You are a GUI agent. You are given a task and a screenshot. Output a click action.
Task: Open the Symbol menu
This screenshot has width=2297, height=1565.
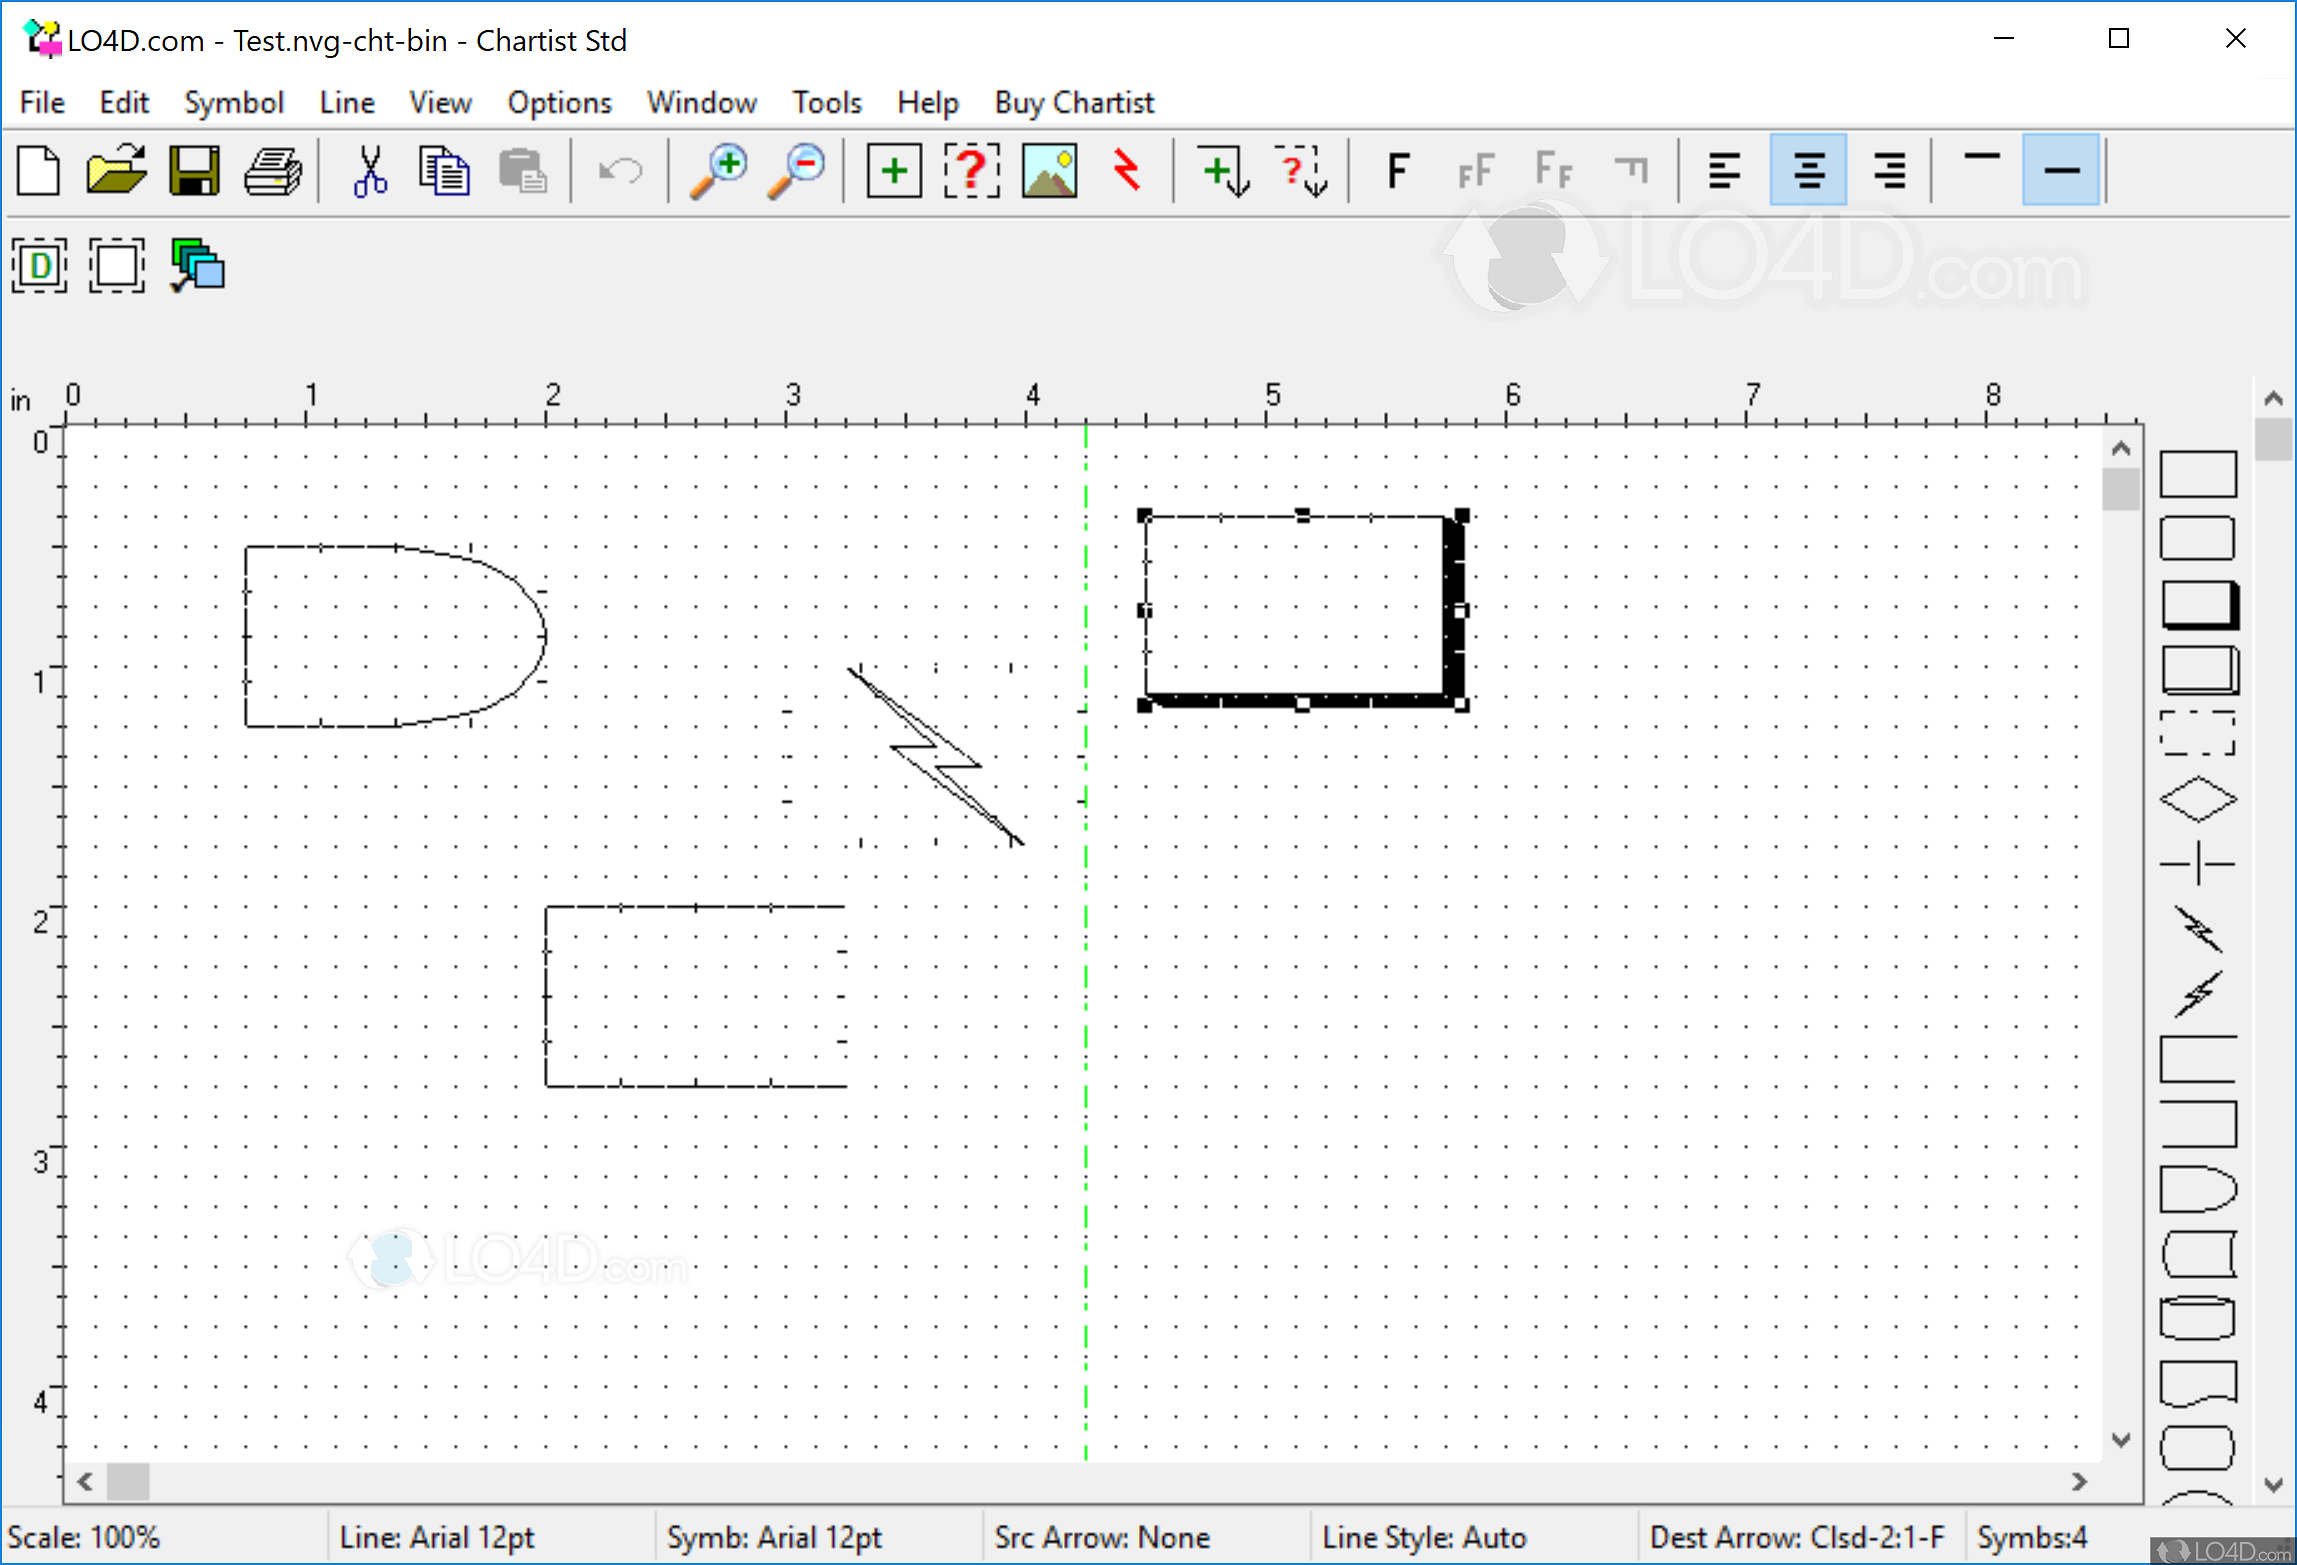[234, 102]
